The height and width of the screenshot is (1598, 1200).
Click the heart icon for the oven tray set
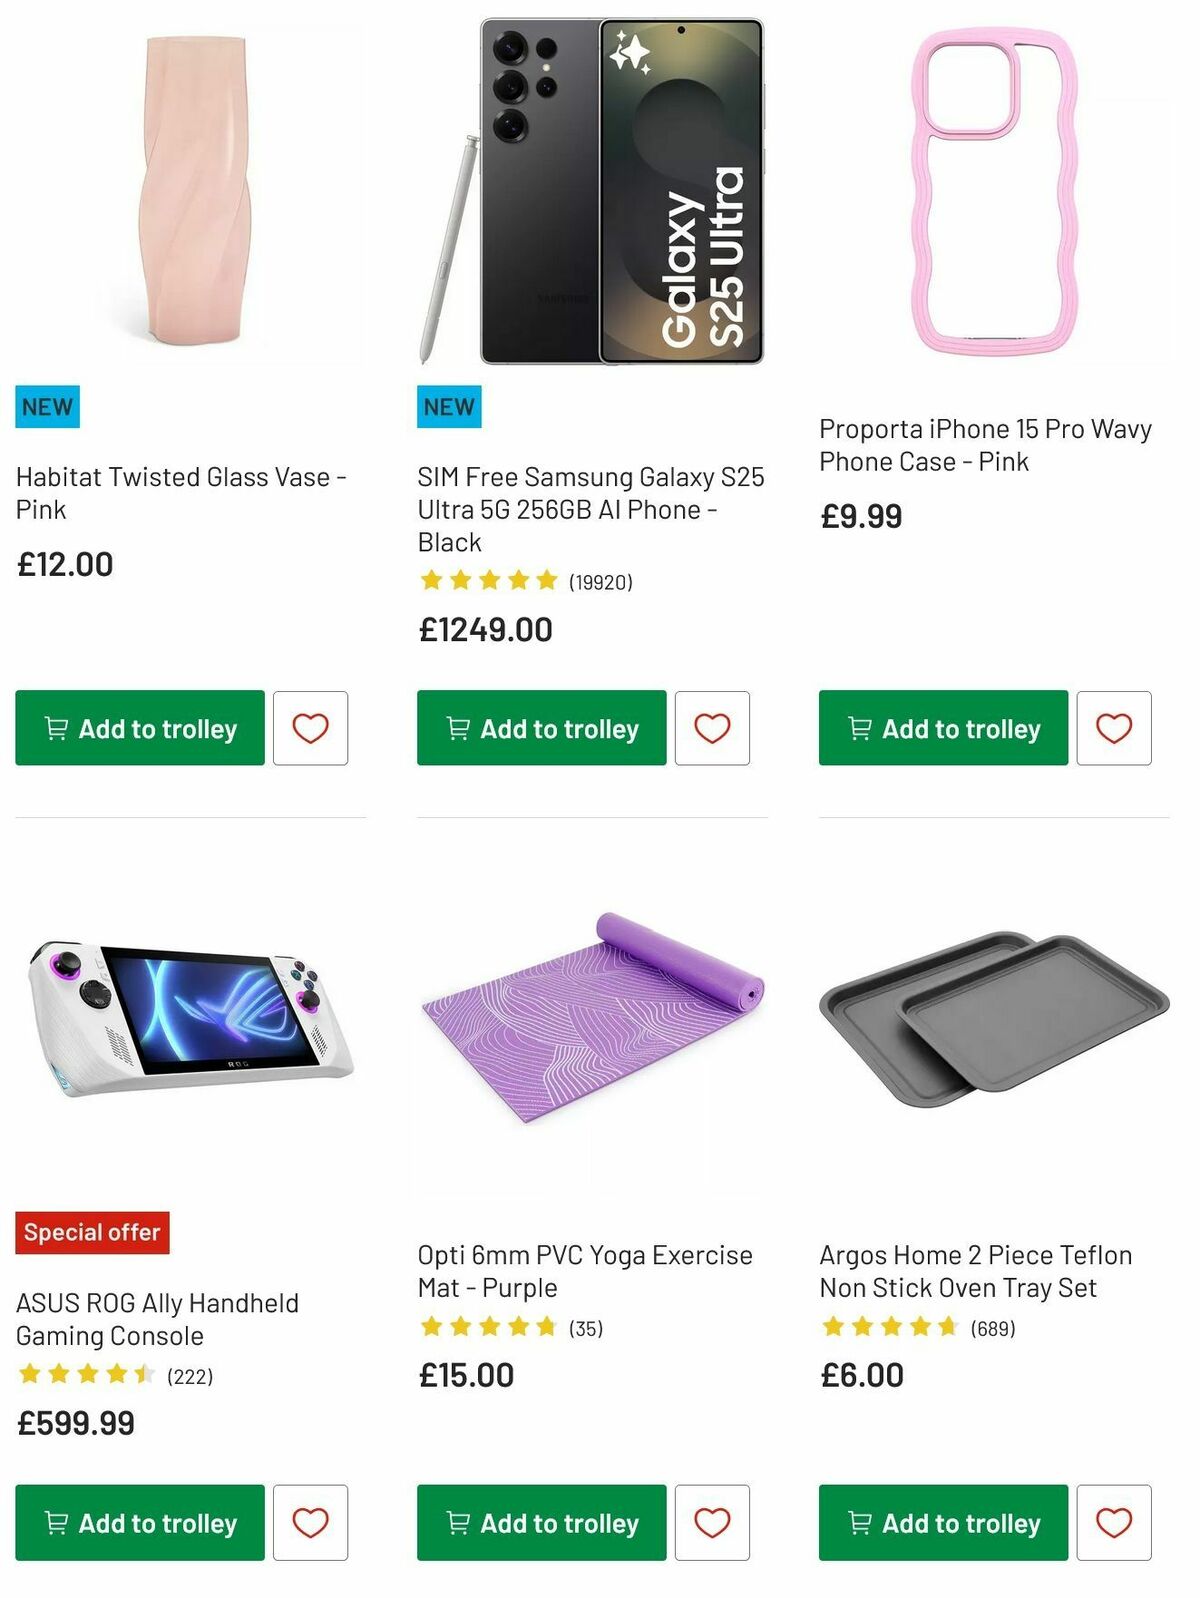[1113, 1523]
